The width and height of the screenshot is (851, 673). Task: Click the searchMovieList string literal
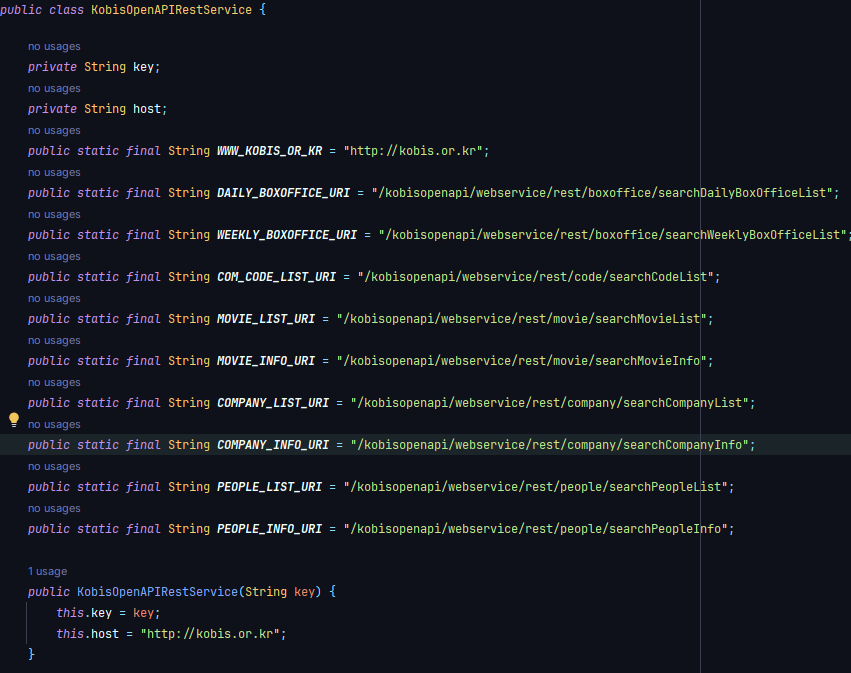522,319
